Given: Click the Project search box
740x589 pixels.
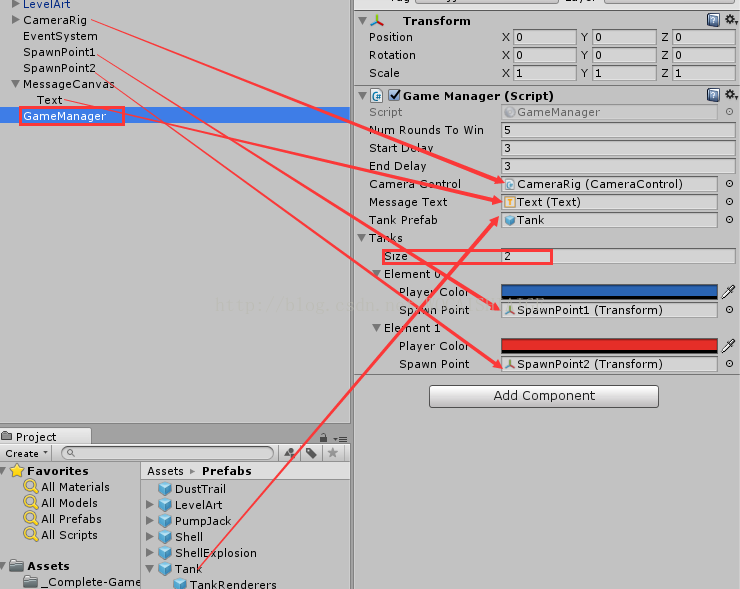Looking at the screenshot, I should [168, 453].
